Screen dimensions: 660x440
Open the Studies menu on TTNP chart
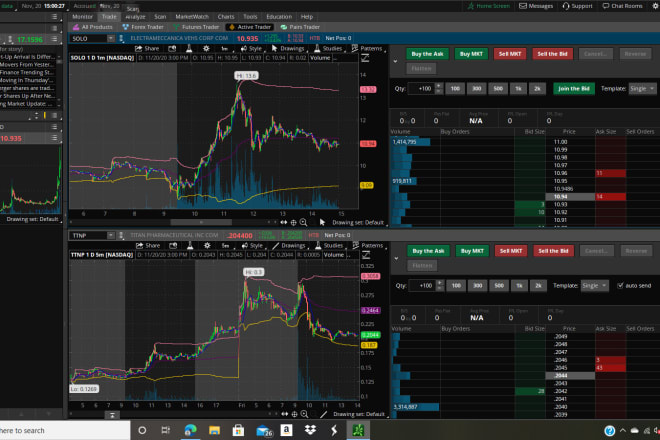point(329,245)
